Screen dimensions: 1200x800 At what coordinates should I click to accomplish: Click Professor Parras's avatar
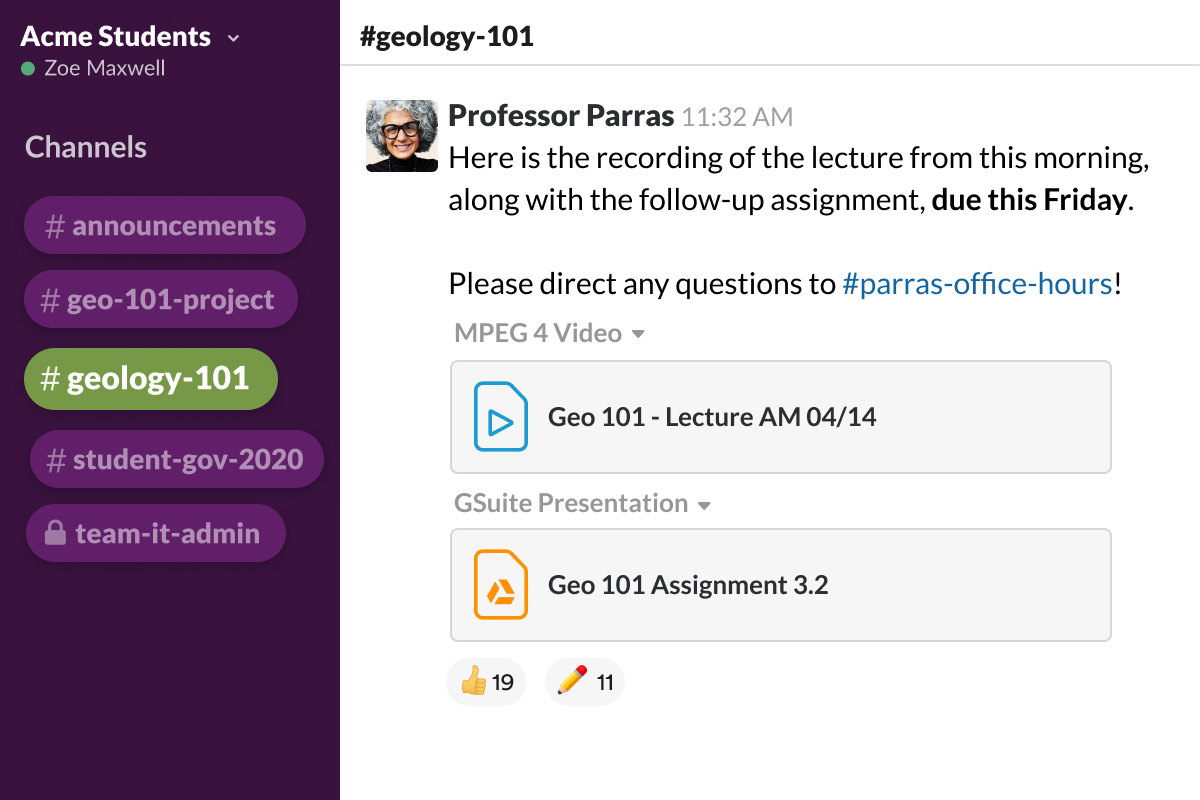pyautogui.click(x=401, y=135)
